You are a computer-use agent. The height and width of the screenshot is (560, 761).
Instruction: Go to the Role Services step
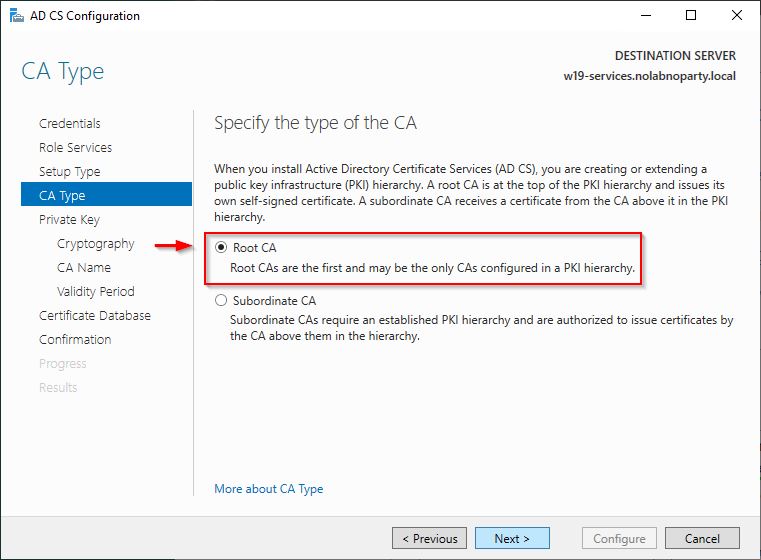coord(75,148)
